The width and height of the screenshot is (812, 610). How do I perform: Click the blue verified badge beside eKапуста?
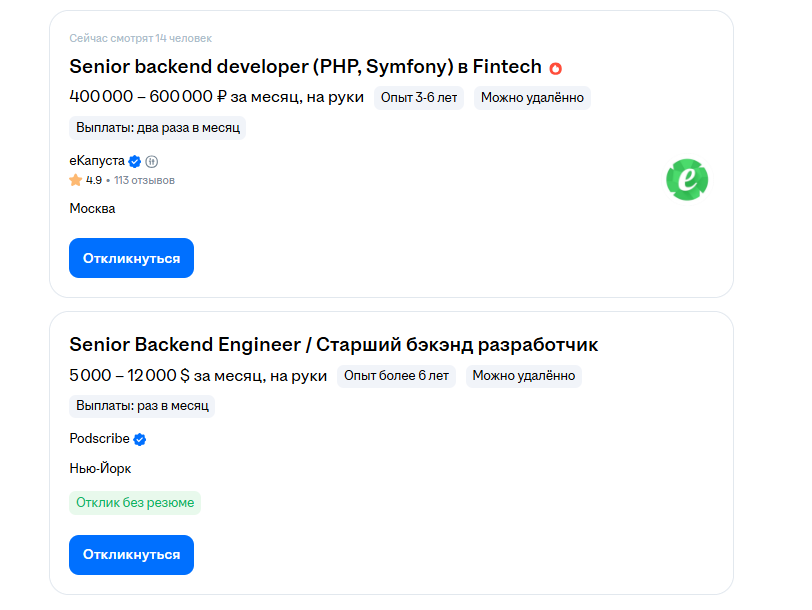[x=134, y=160]
